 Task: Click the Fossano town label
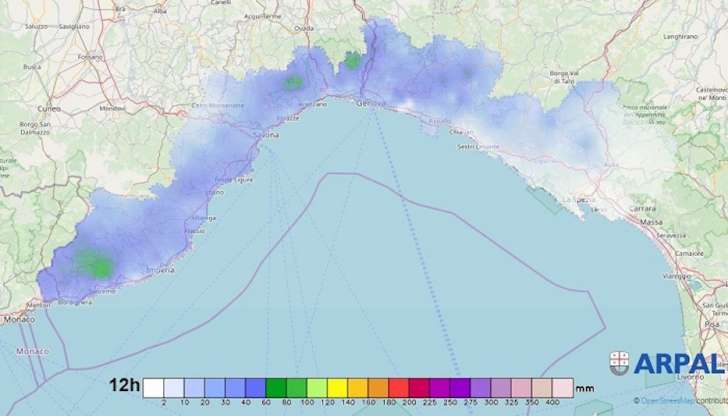coord(90,57)
